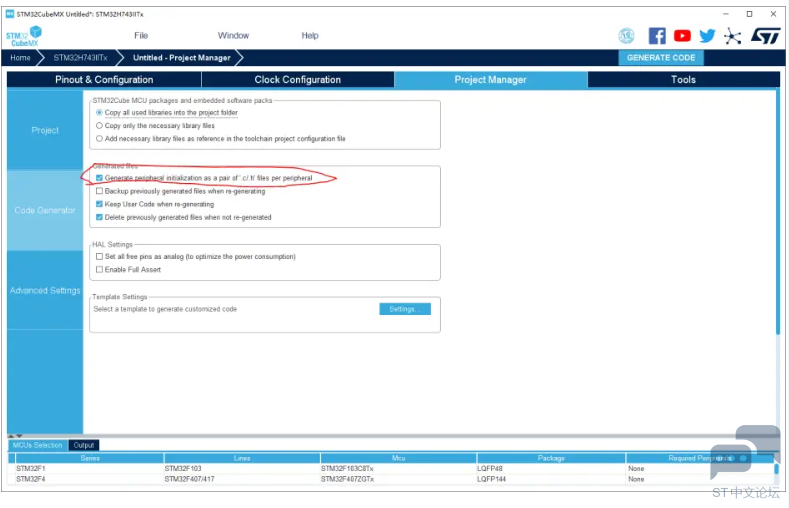Select the Project Manager tab
Image resolution: width=789 pixels, height=508 pixels.
pos(491,79)
